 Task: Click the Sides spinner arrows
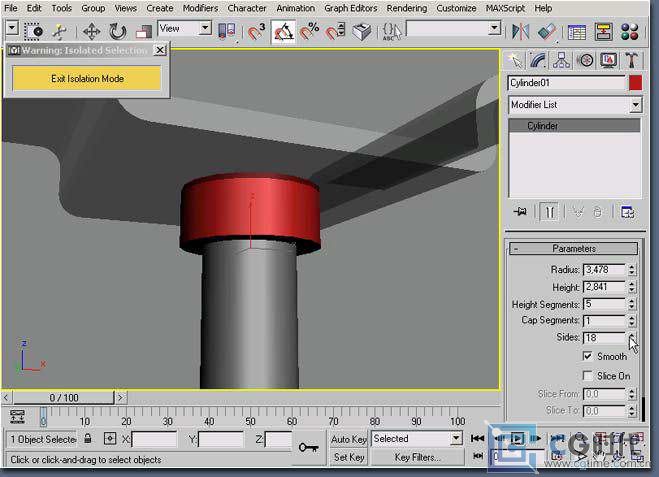pyautogui.click(x=632, y=337)
